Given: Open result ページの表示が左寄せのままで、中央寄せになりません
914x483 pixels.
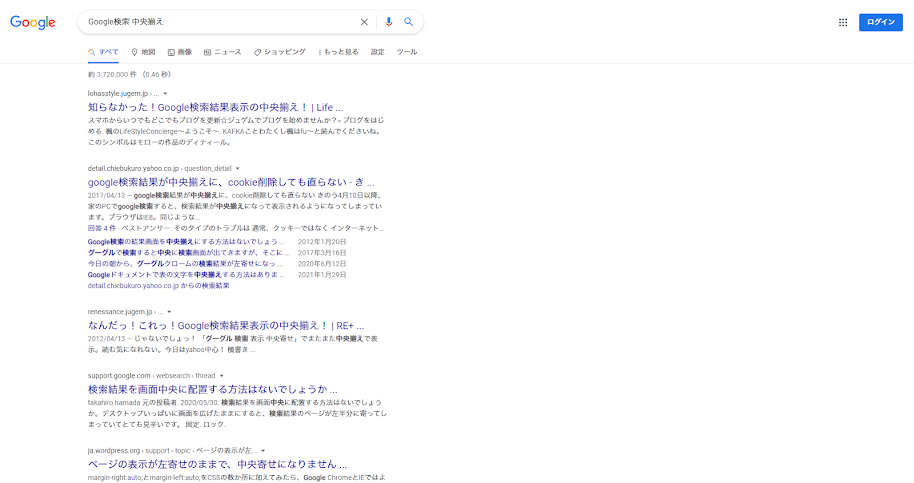Looking at the screenshot, I should tap(217, 464).
